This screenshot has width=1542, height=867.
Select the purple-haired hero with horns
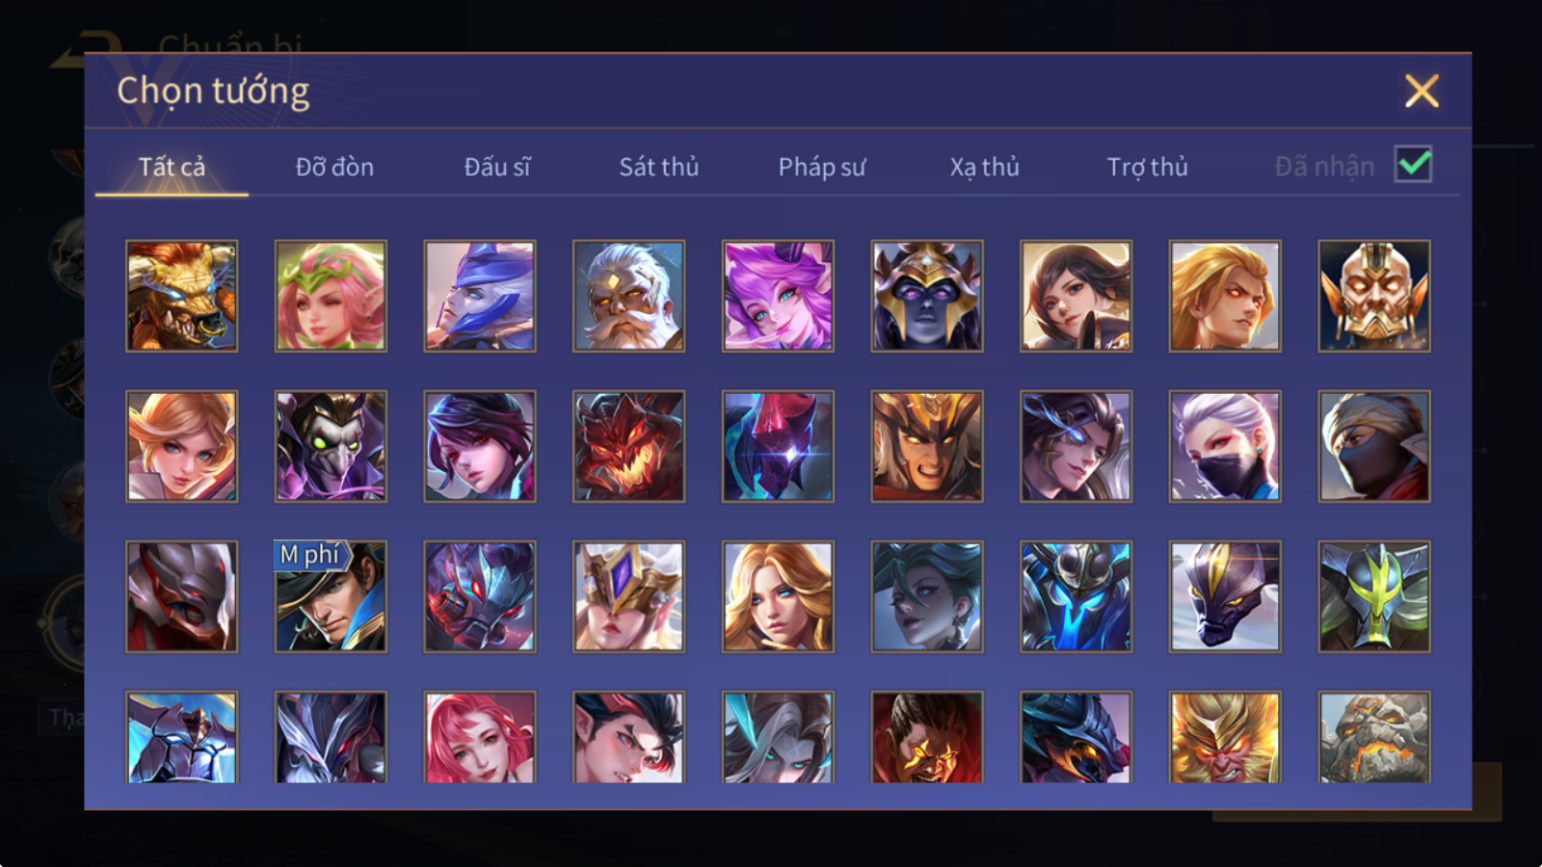(x=778, y=296)
